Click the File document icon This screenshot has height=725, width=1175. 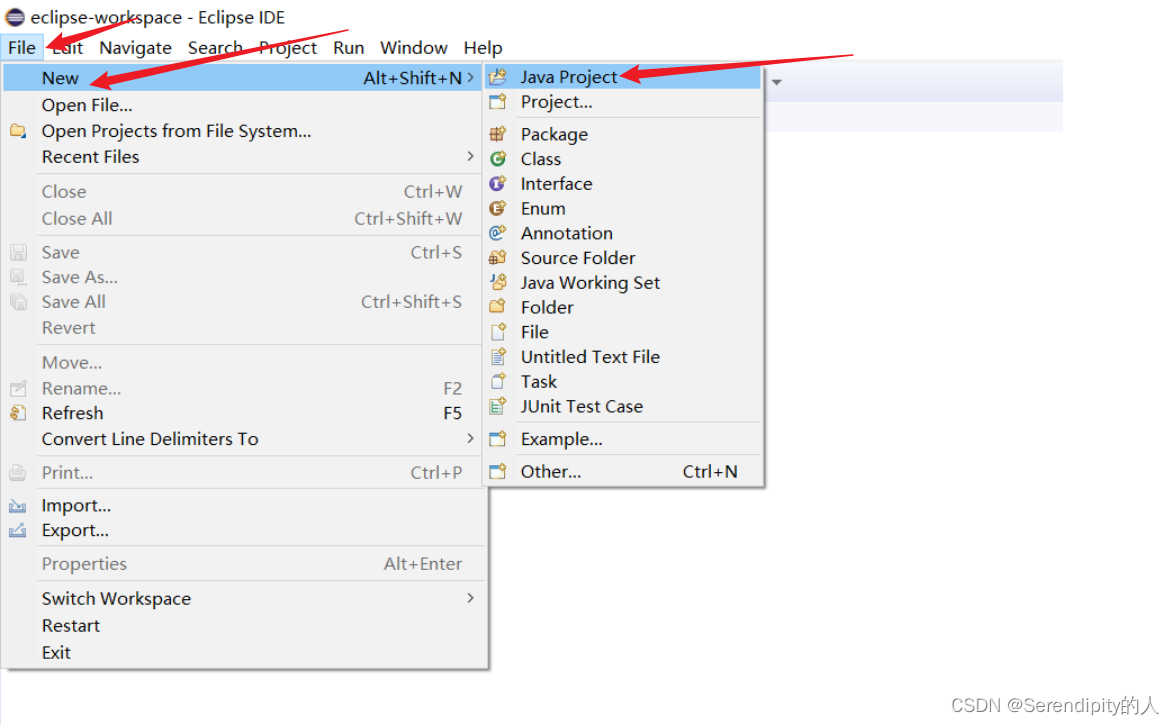point(498,332)
